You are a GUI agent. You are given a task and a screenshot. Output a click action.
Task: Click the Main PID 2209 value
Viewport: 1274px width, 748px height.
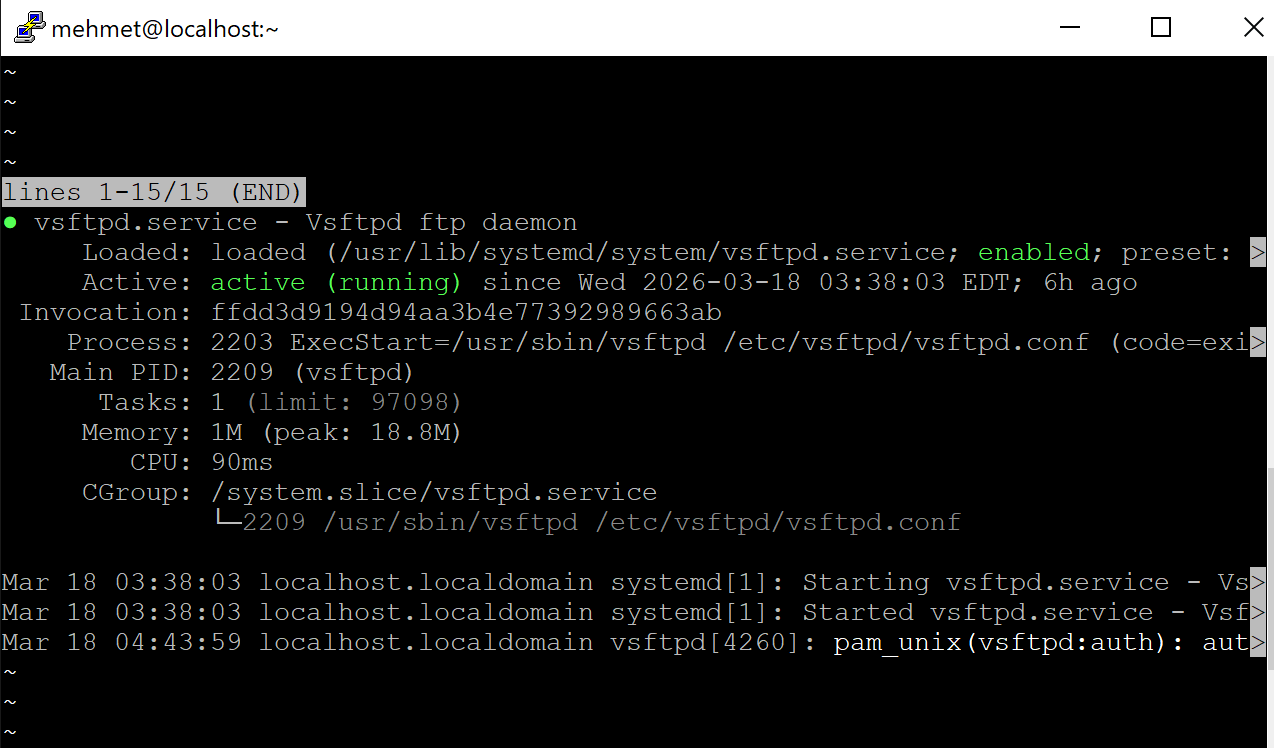pyautogui.click(x=242, y=372)
